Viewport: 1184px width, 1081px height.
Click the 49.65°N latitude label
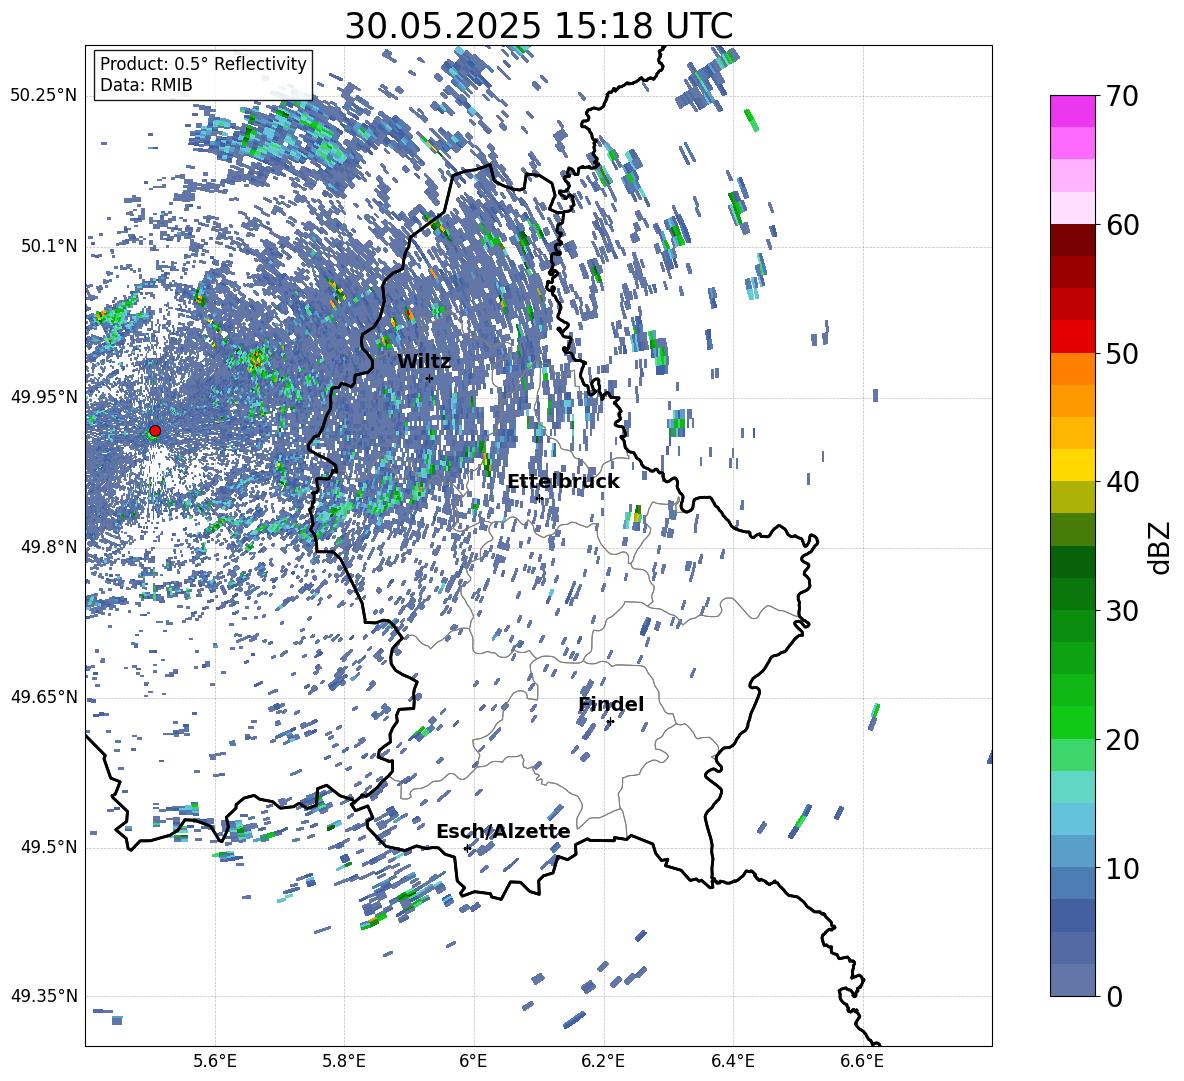tap(44, 697)
